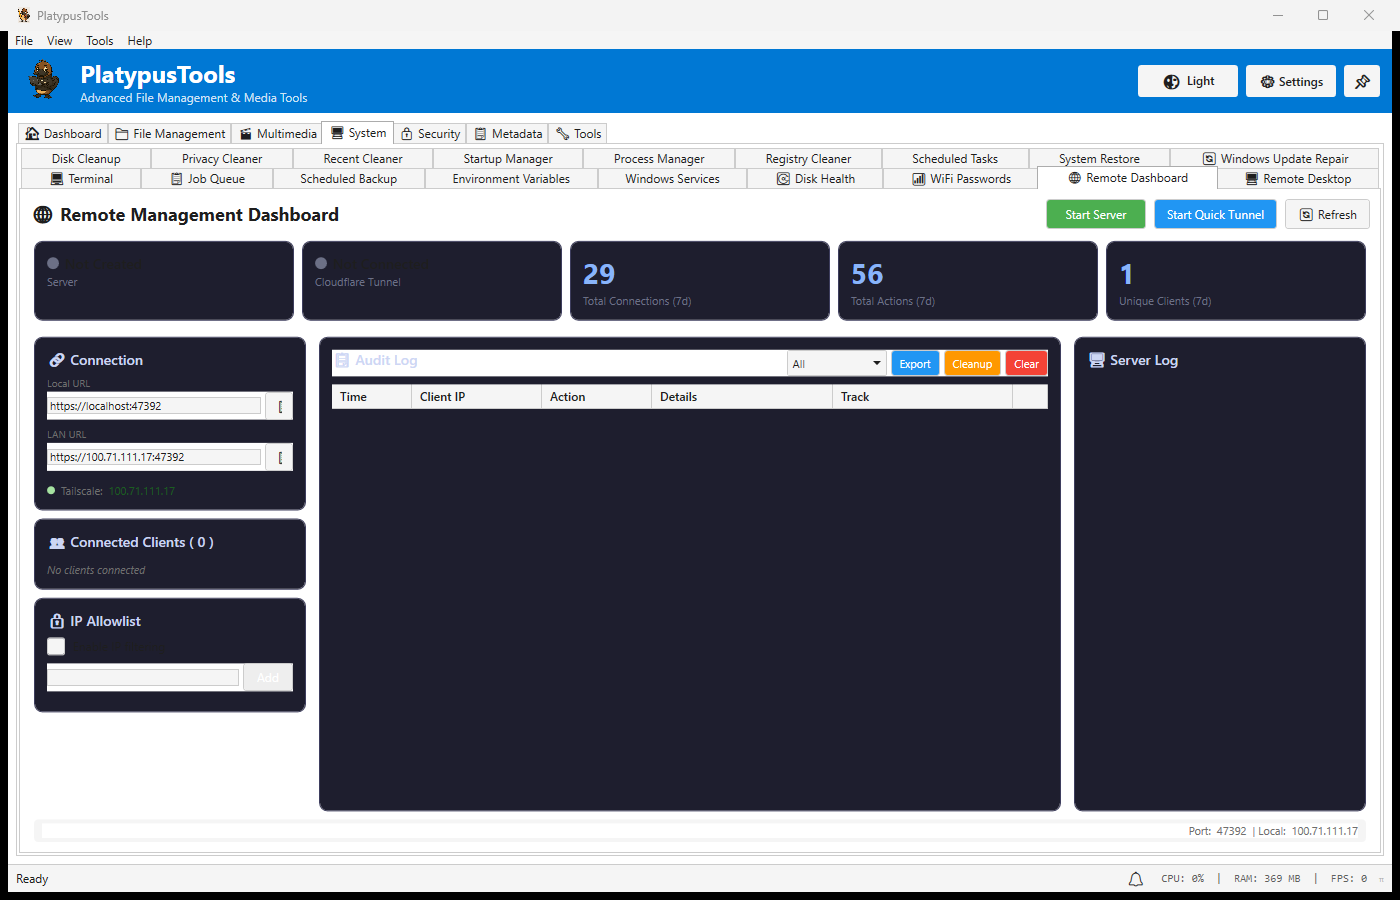Click the copy icon beside the Local URL
Viewport: 1400px width, 900px height.
coord(278,406)
